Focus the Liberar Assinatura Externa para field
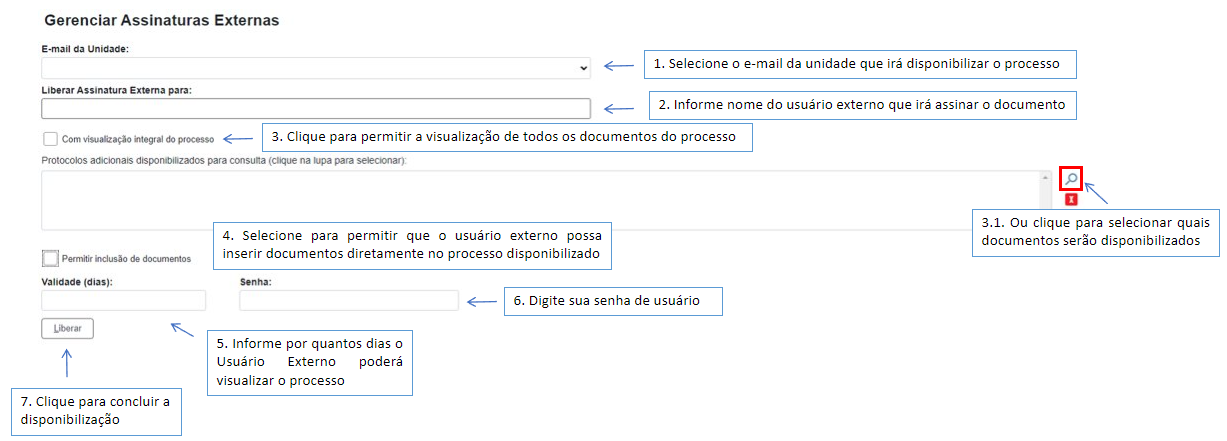Screen dimensions: 1227x441 coord(316,109)
